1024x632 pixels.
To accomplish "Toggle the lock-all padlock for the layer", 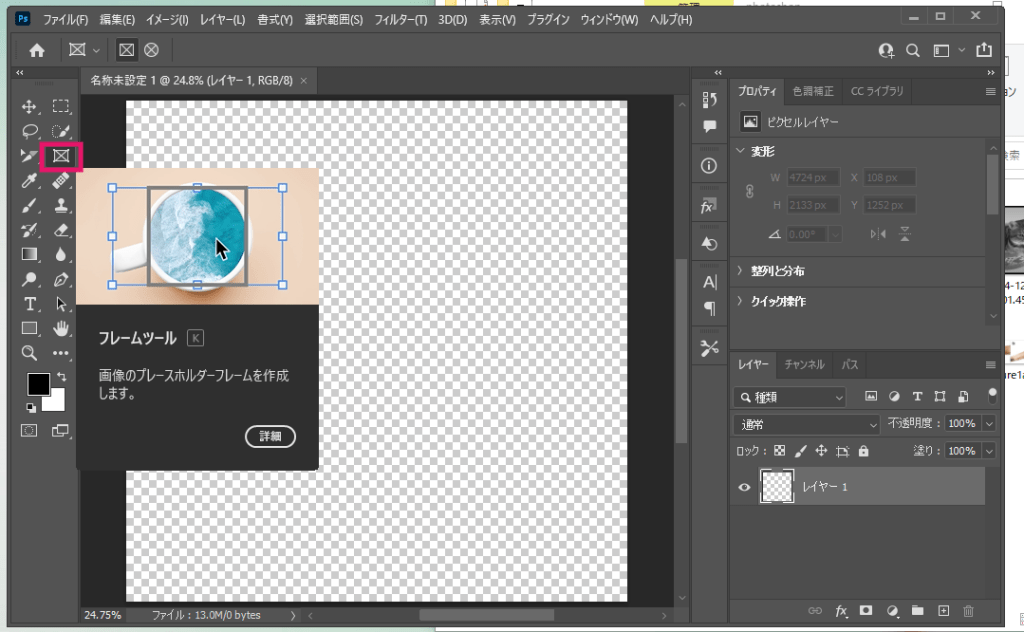I will click(x=864, y=451).
